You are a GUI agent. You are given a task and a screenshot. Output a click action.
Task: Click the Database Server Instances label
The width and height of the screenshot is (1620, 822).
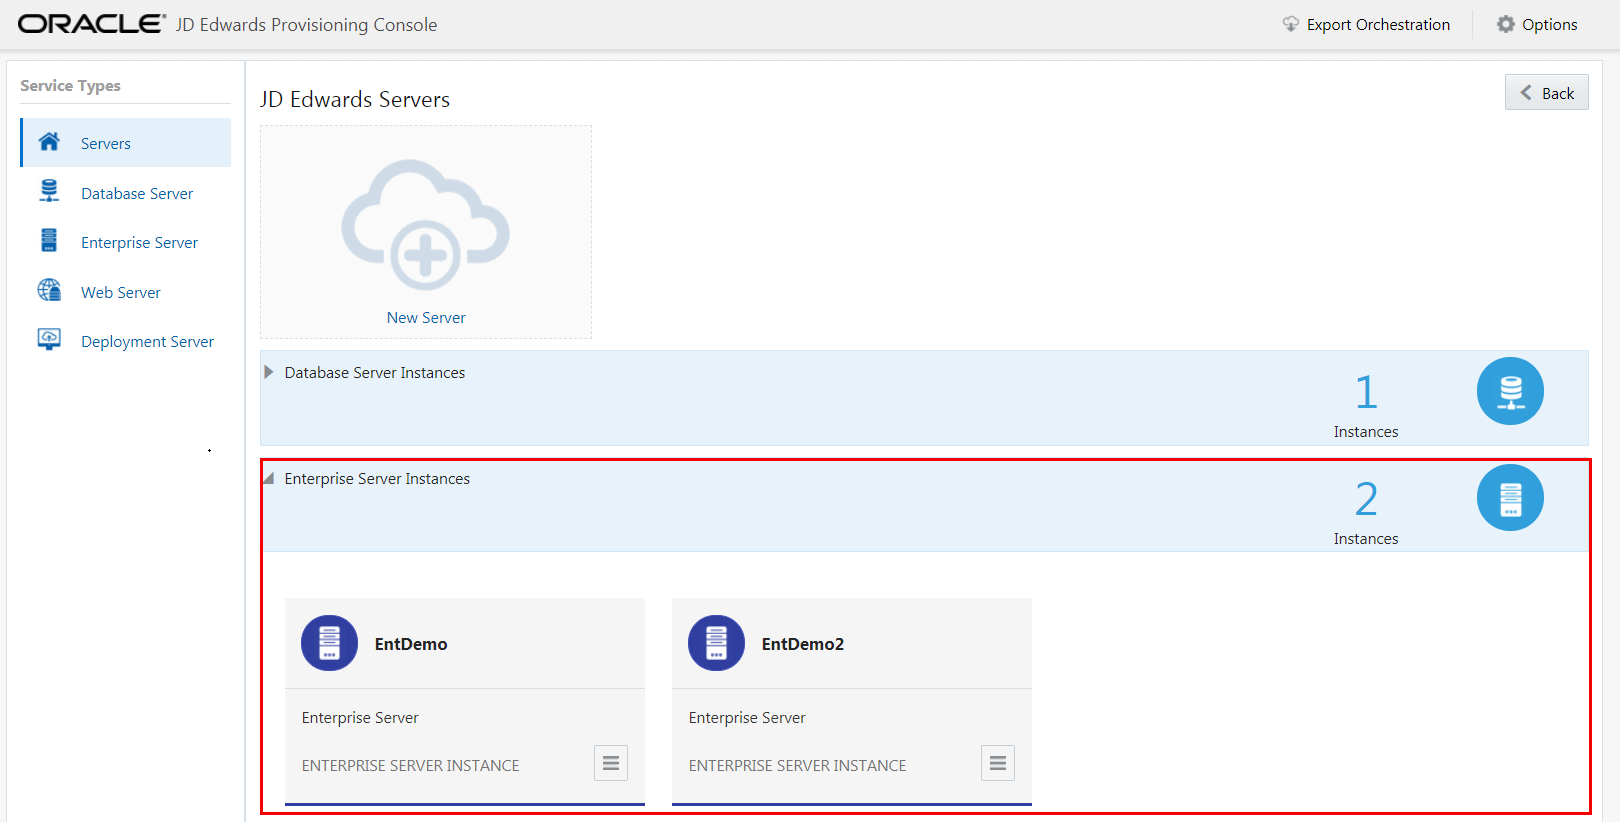[x=375, y=372]
